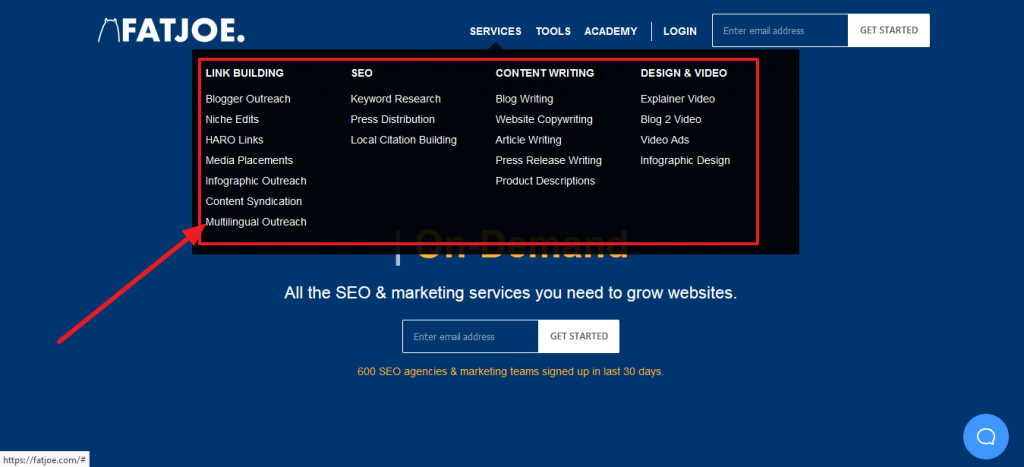Screen dimensions: 1024x467
Task: Click the hero email address field
Action: (x=470, y=336)
